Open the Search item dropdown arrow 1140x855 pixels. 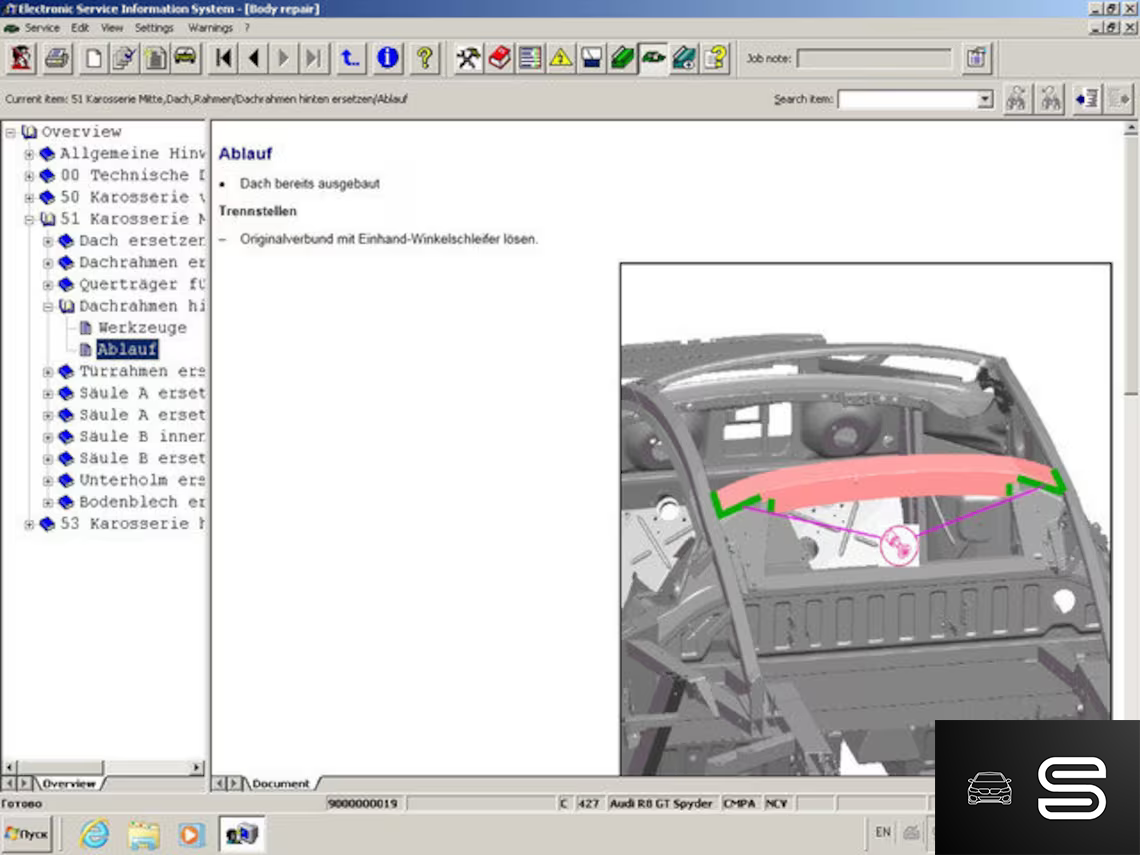point(985,99)
